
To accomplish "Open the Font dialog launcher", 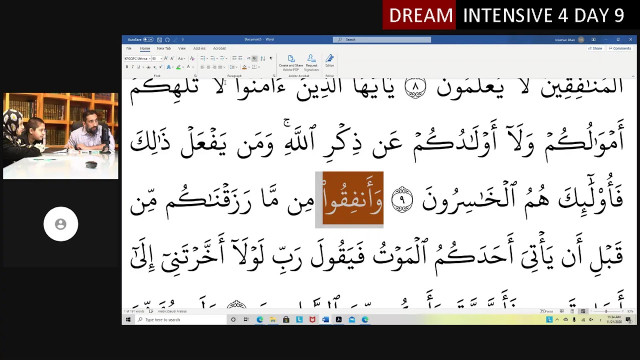I will point(196,76).
